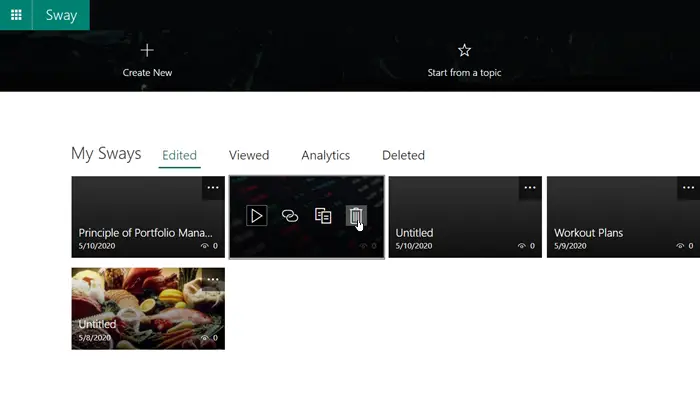This screenshot has width=700, height=404.
Task: Click the My Sways heading
Action: [106, 154]
